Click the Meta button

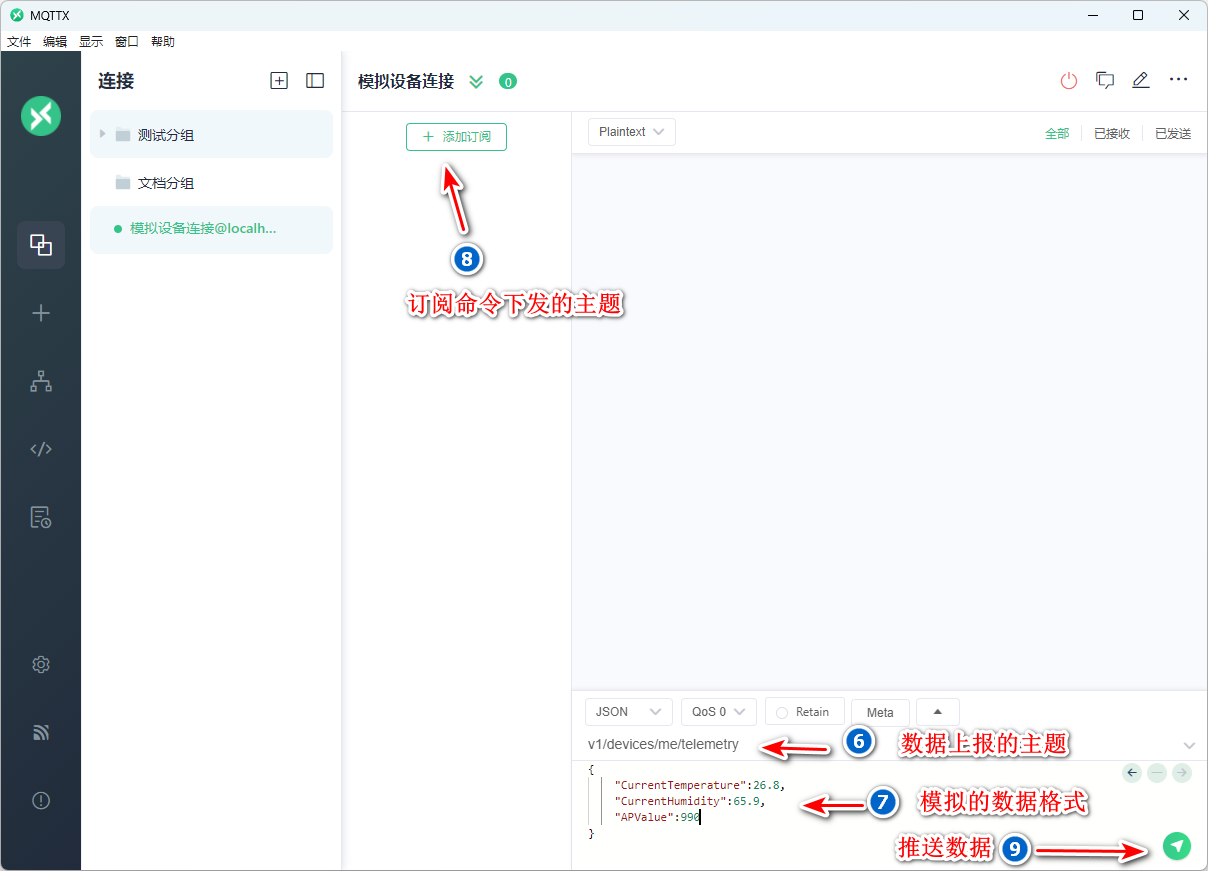point(880,712)
